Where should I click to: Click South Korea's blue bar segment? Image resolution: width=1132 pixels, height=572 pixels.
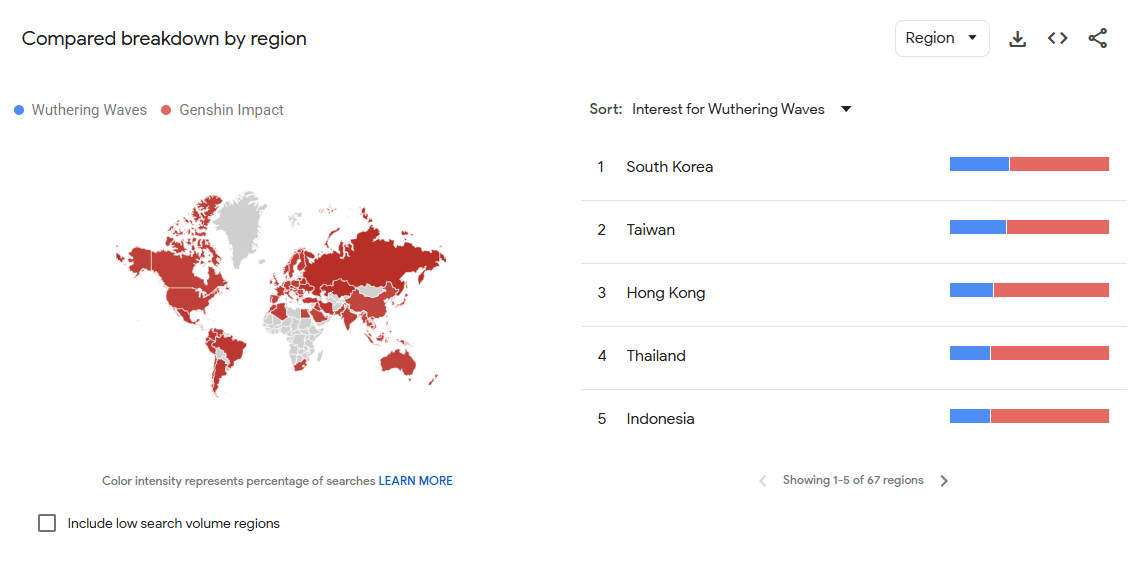pyautogui.click(x=979, y=164)
